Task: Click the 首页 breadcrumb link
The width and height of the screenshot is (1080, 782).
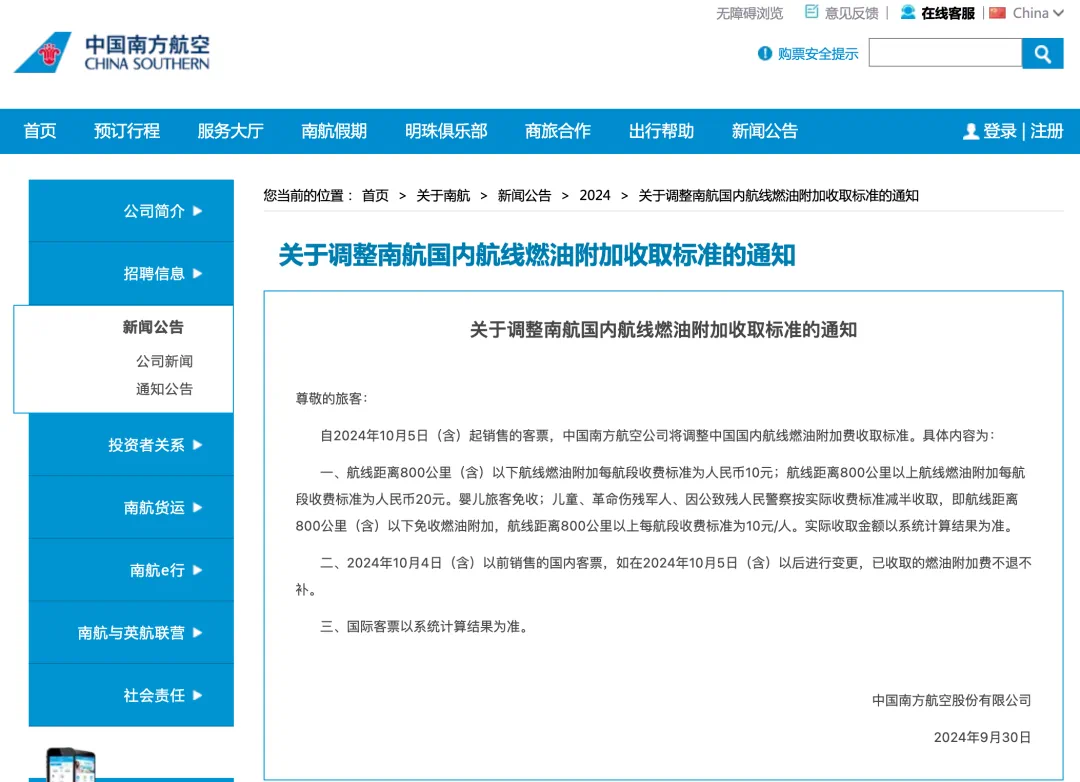Action: coord(375,195)
